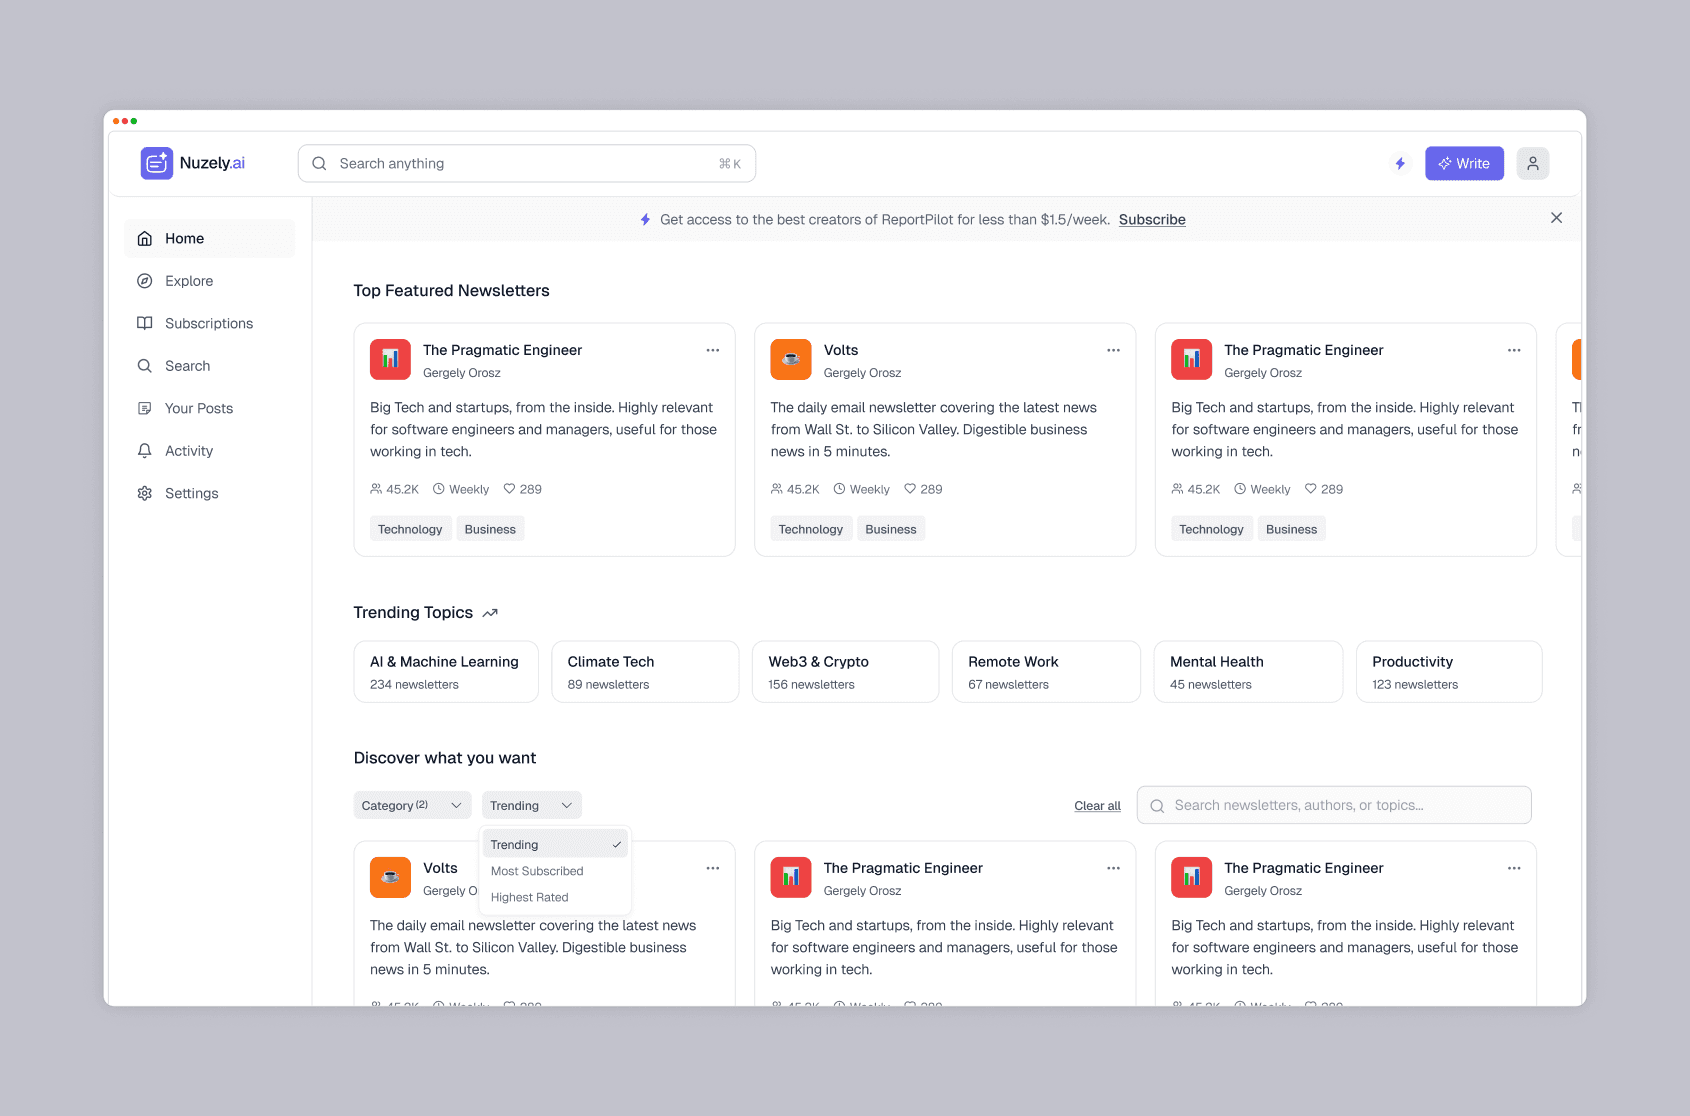Image resolution: width=1690 pixels, height=1116 pixels.
Task: Click the Subscriptions book icon
Action: 145,323
